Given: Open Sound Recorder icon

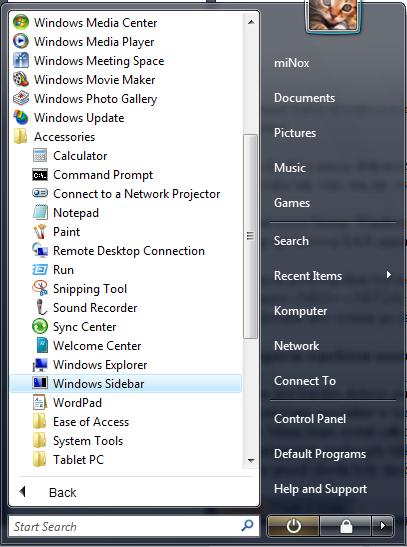Looking at the screenshot, I should click(x=41, y=307).
